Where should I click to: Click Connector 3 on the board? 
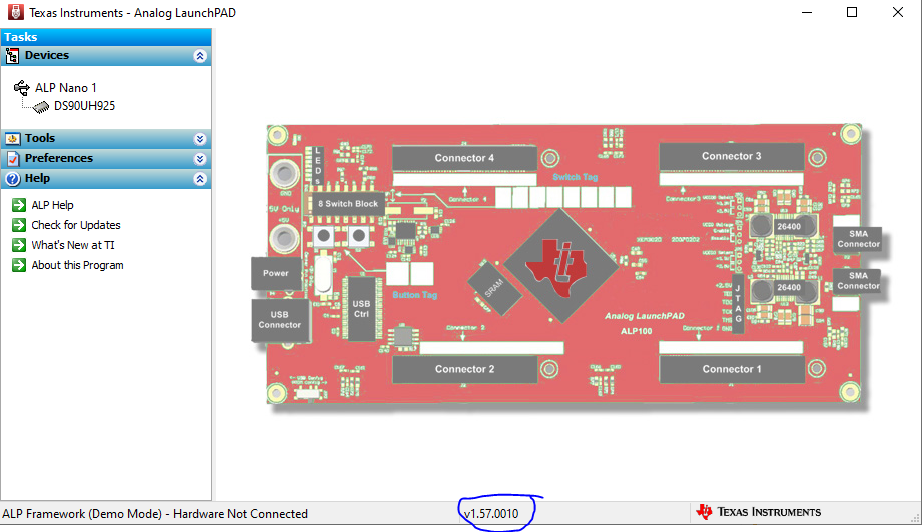coord(731,156)
